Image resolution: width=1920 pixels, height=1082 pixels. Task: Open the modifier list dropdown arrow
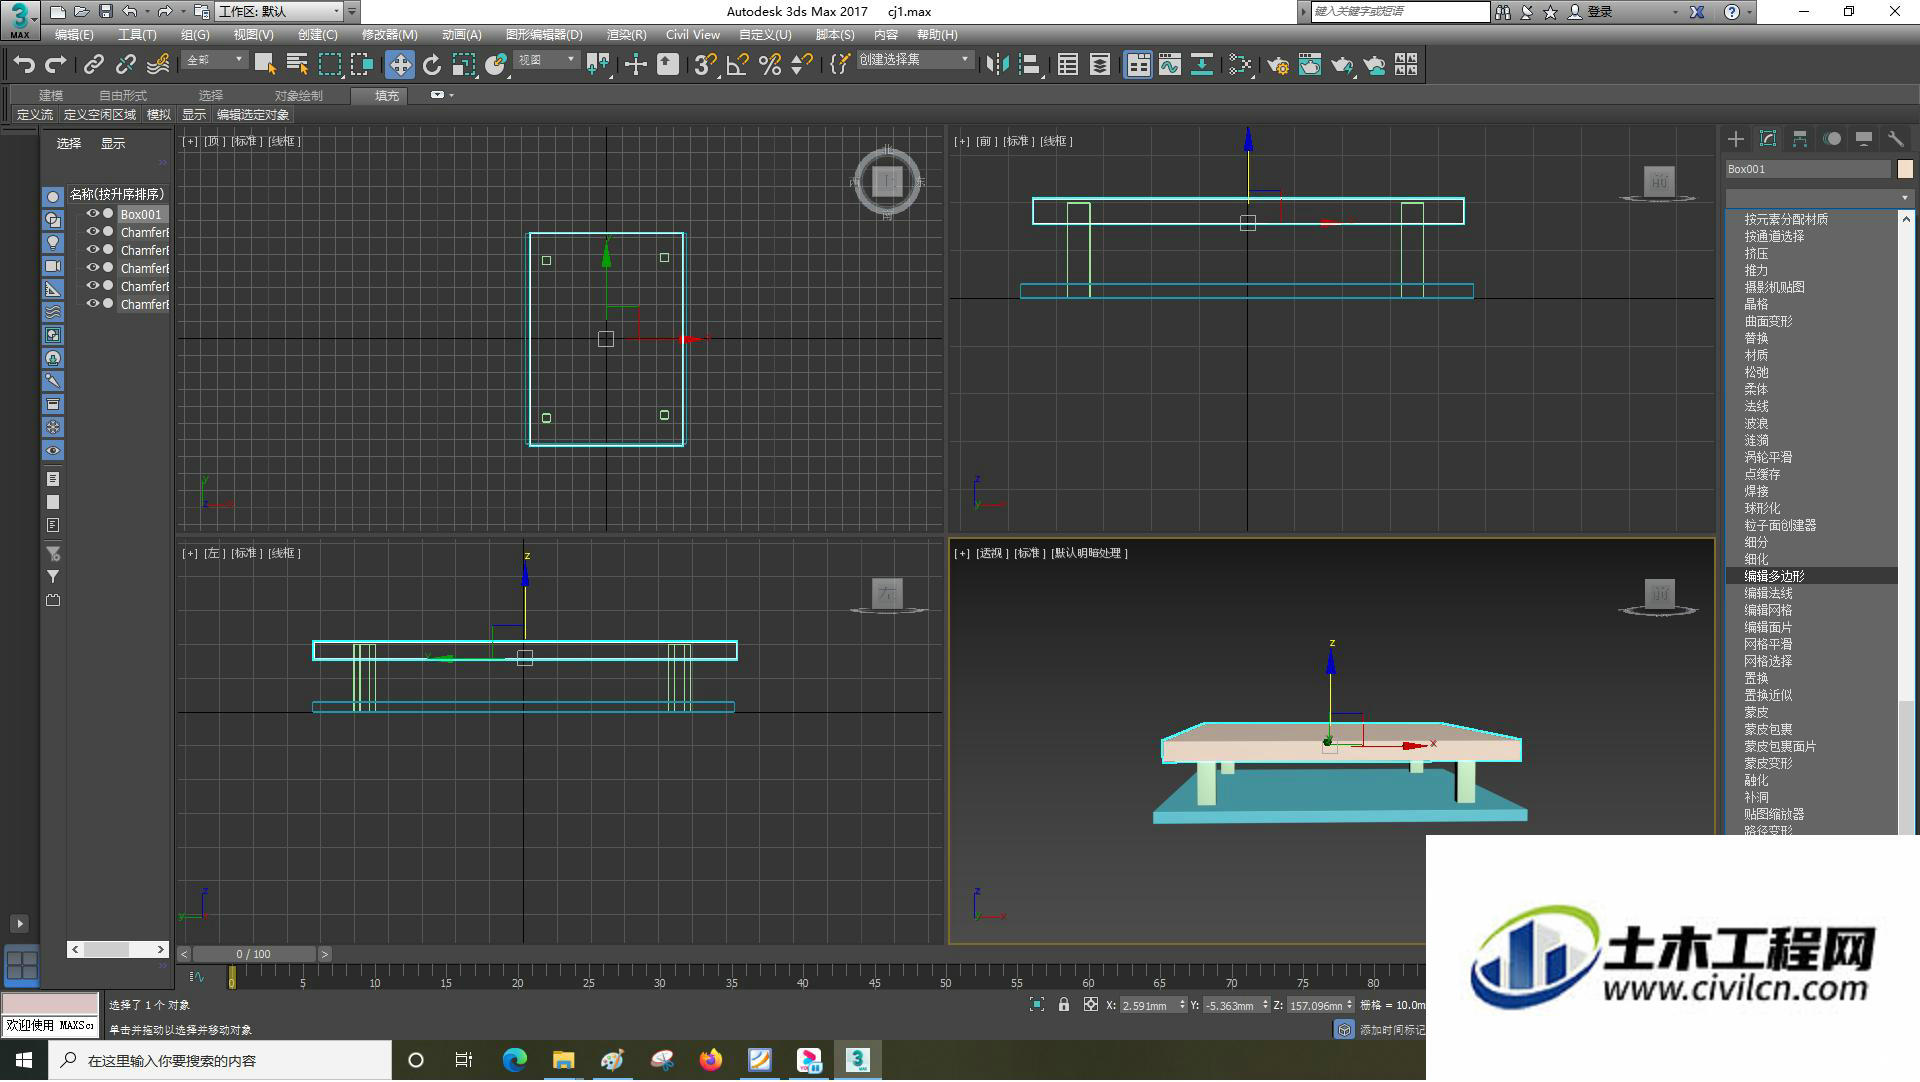[1904, 198]
